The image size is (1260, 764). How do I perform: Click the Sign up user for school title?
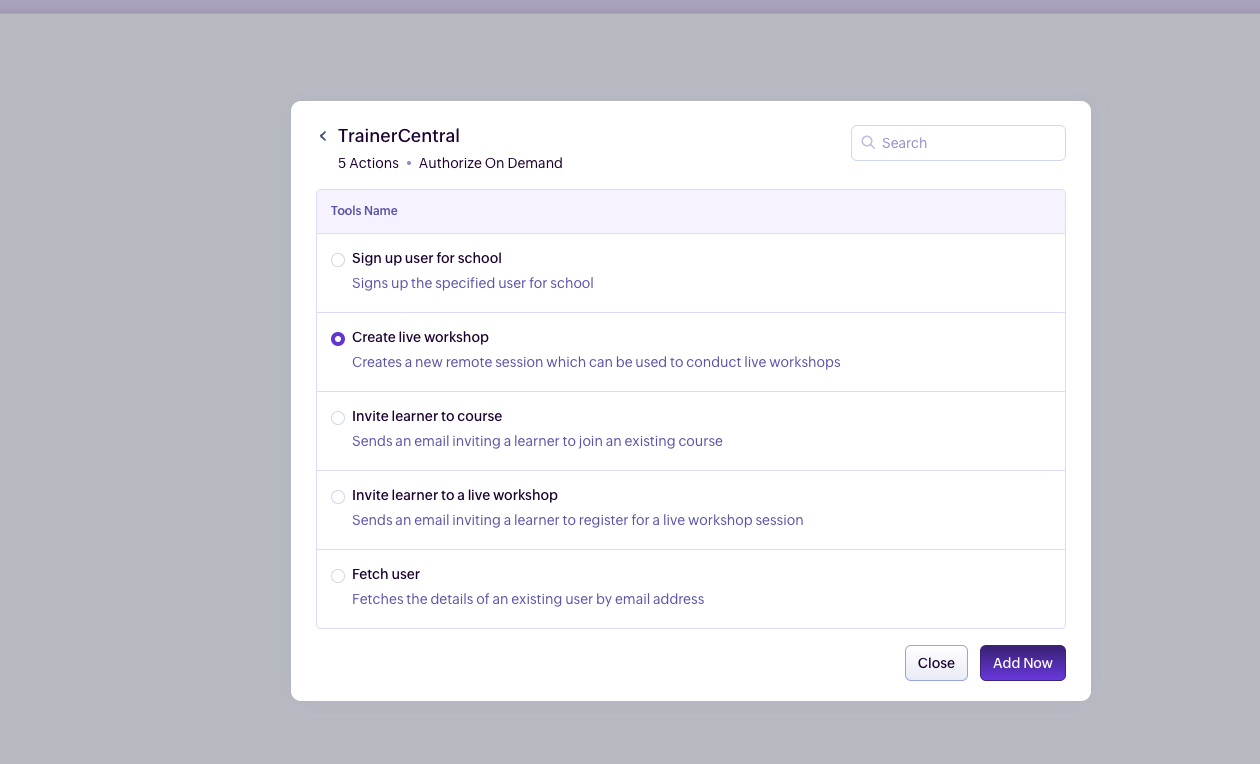click(427, 258)
